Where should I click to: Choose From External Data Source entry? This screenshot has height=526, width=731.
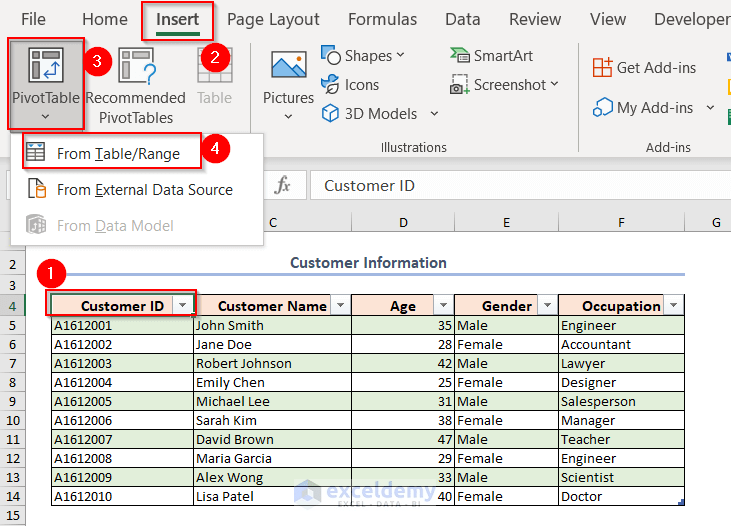coord(137,189)
